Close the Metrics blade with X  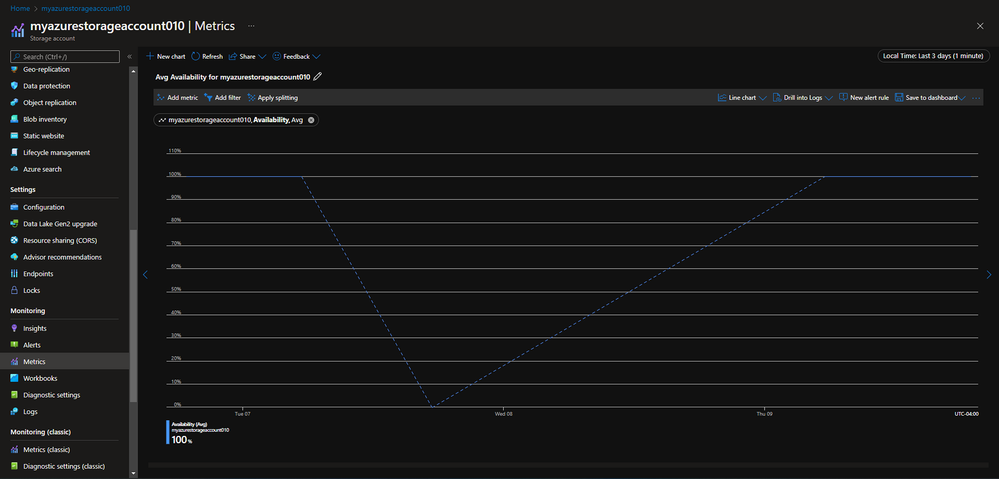980,25
